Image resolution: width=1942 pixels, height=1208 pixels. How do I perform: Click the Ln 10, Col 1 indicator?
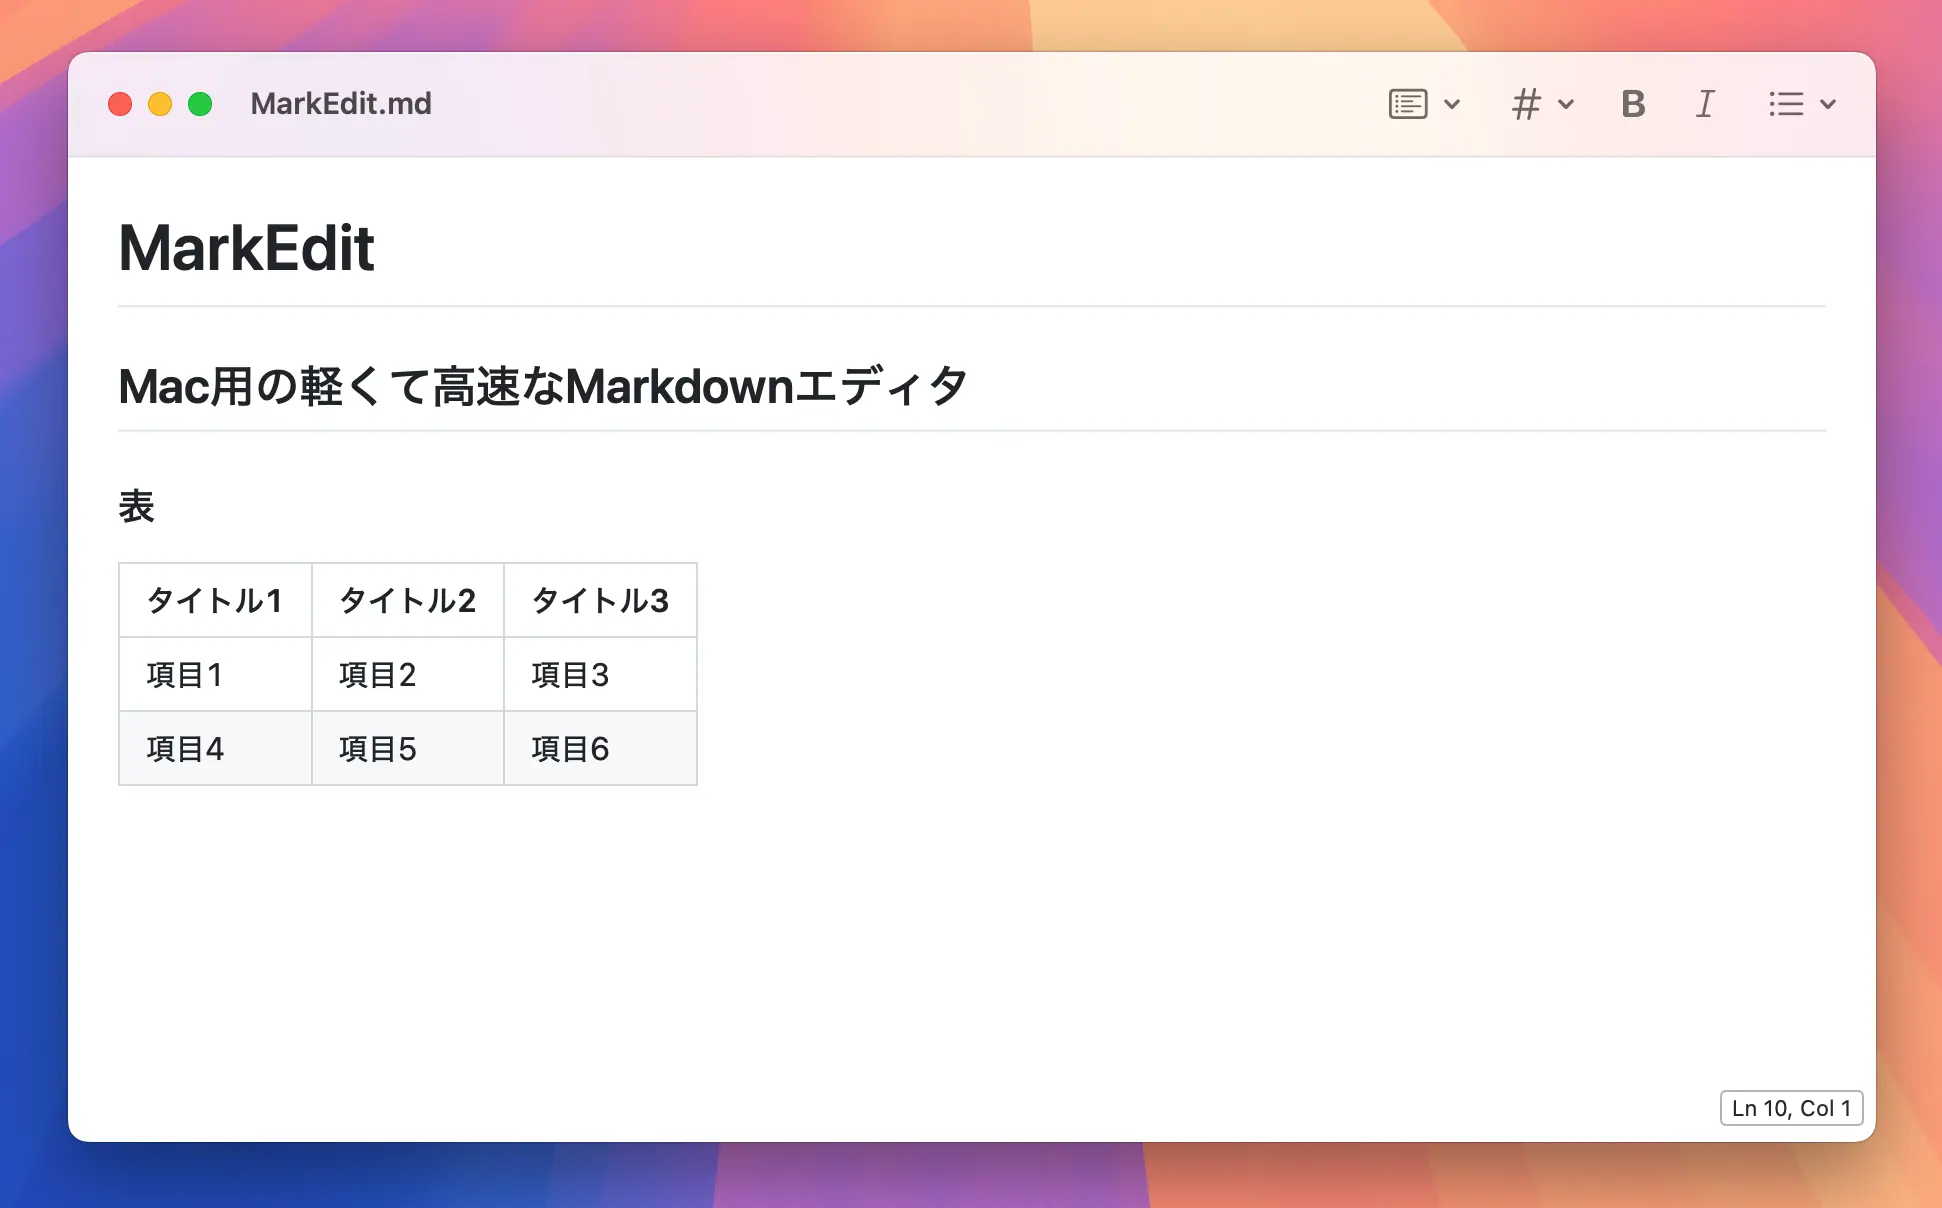tap(1791, 1108)
